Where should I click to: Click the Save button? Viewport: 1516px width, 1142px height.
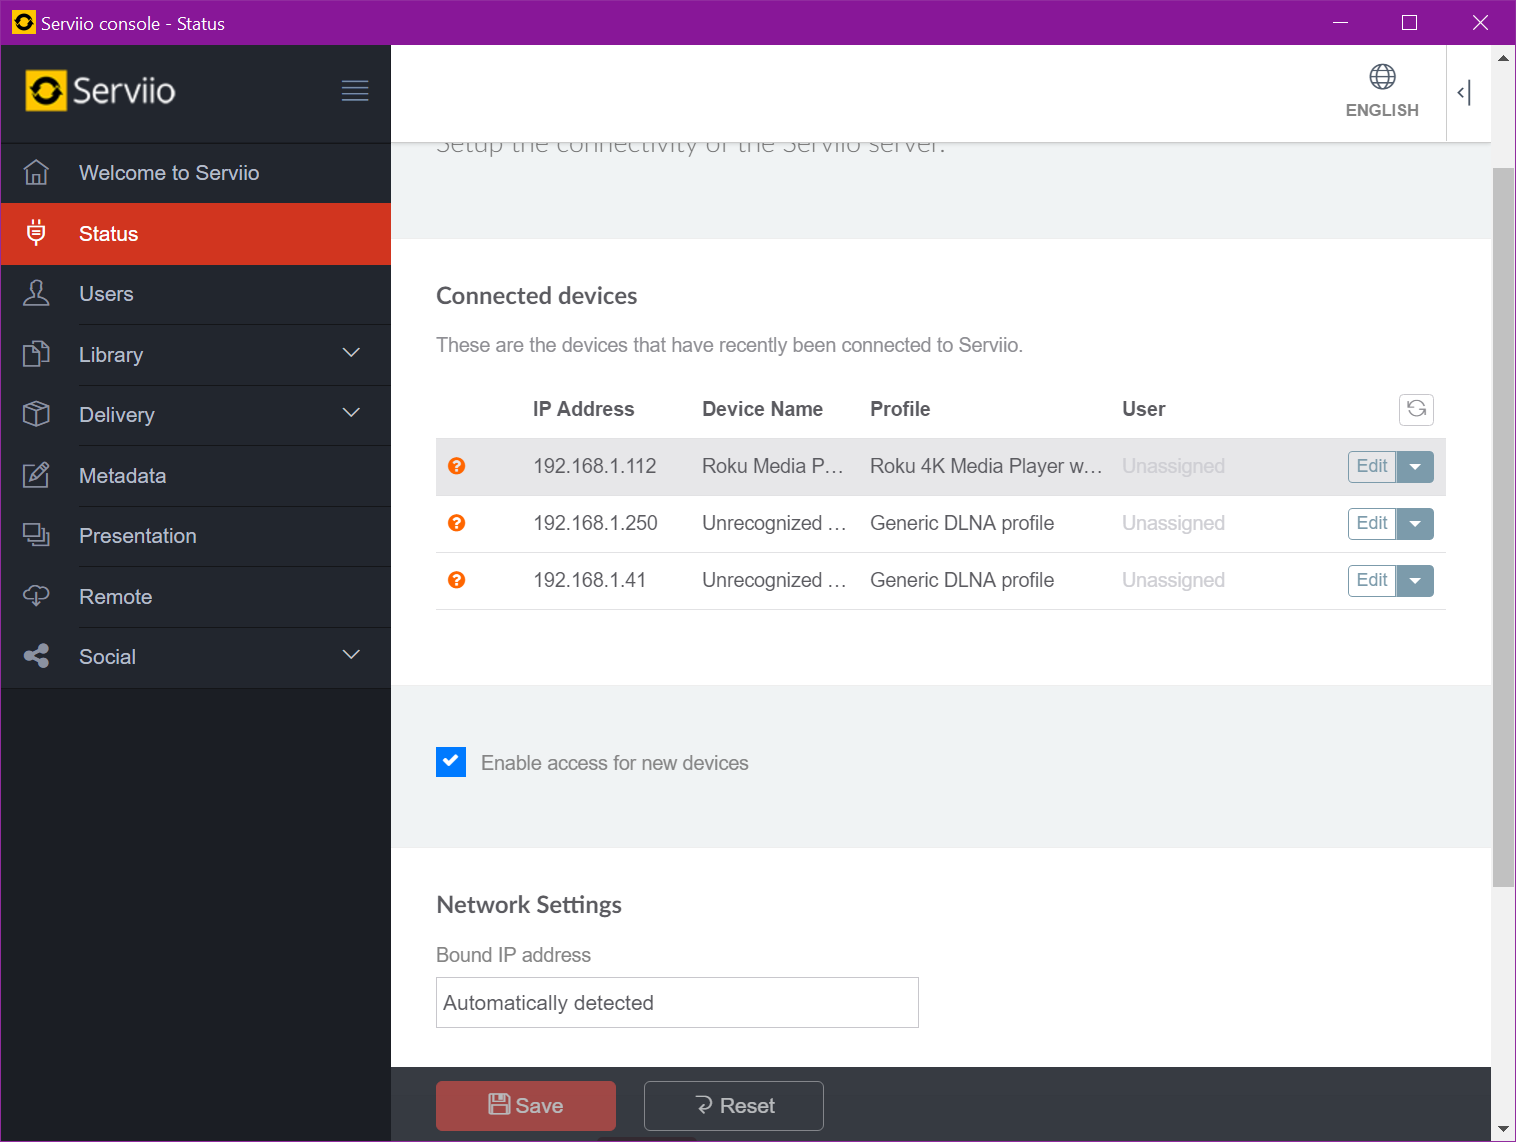526,1105
